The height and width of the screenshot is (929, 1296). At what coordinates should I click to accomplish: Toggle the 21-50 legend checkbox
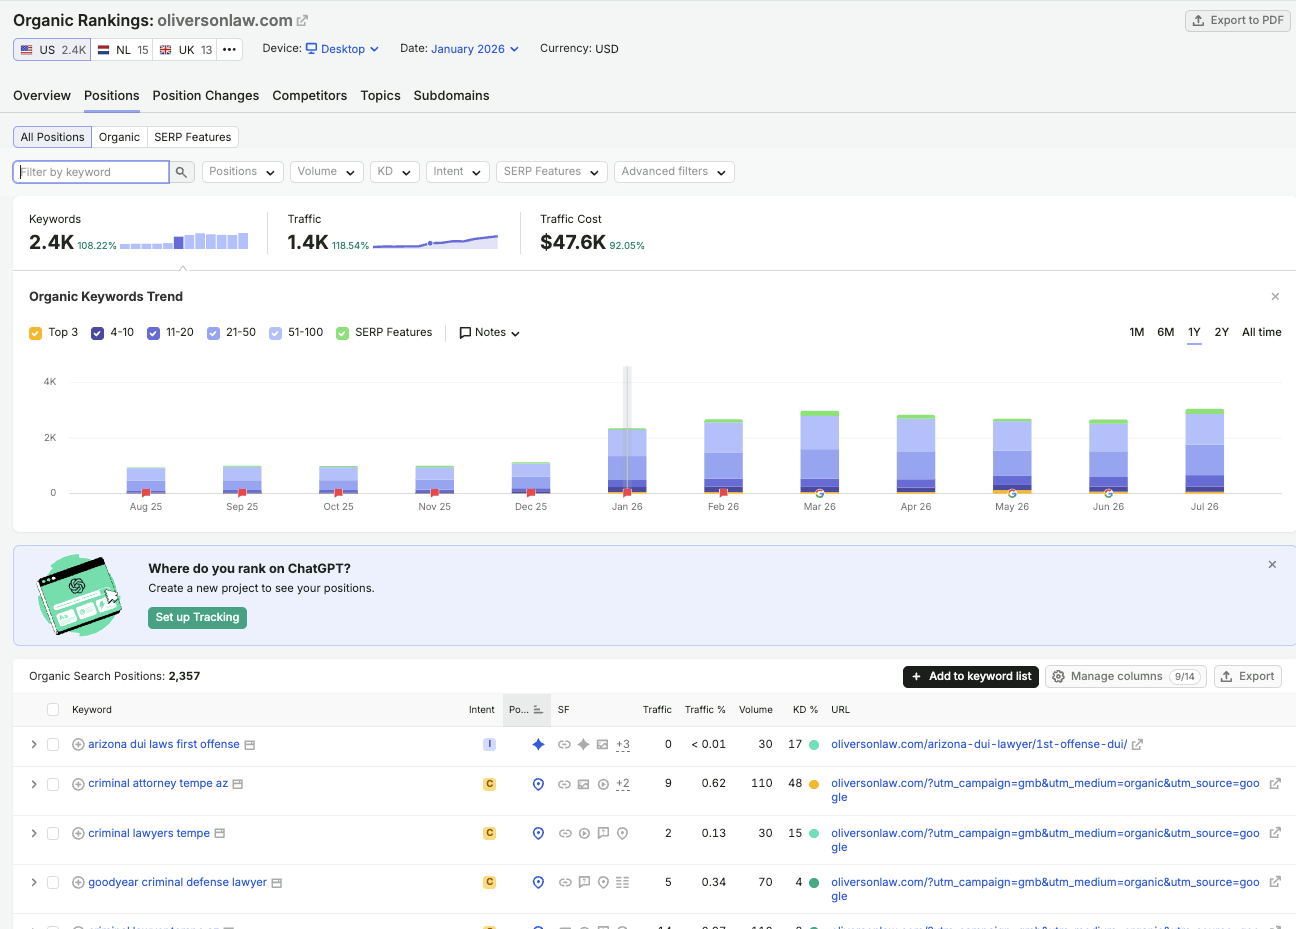coord(213,333)
